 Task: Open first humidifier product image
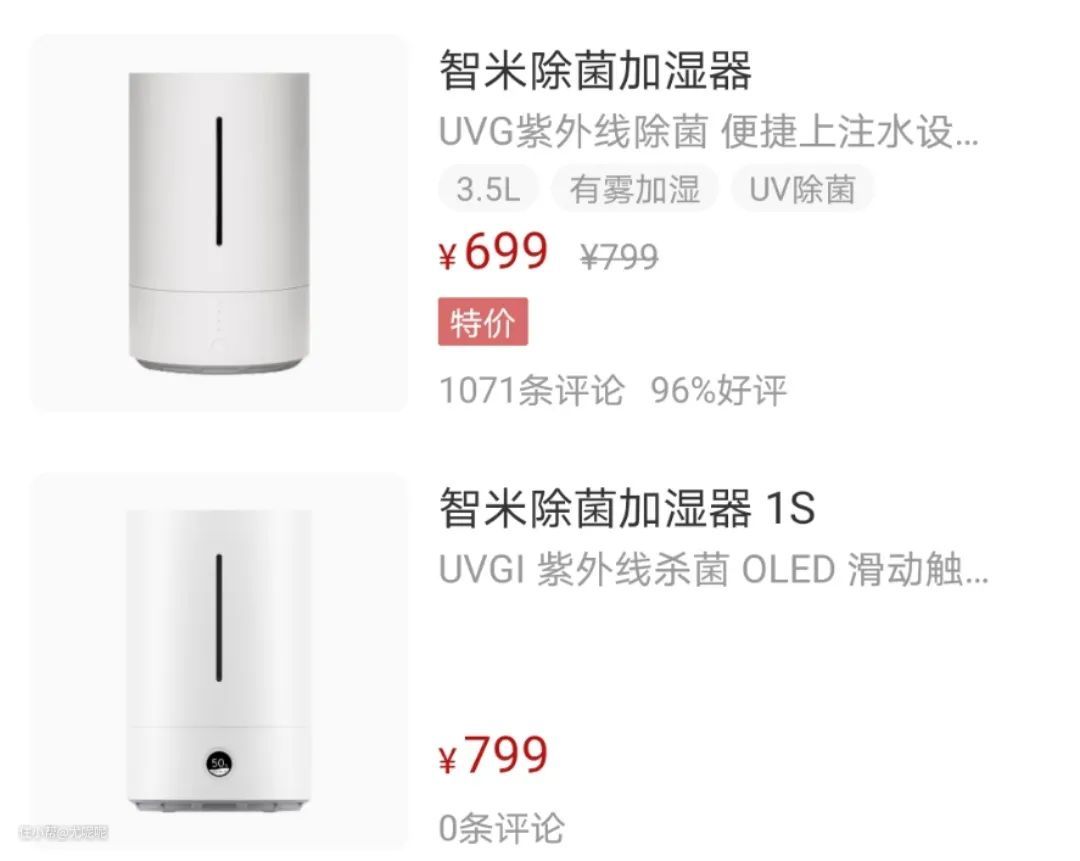(x=219, y=222)
